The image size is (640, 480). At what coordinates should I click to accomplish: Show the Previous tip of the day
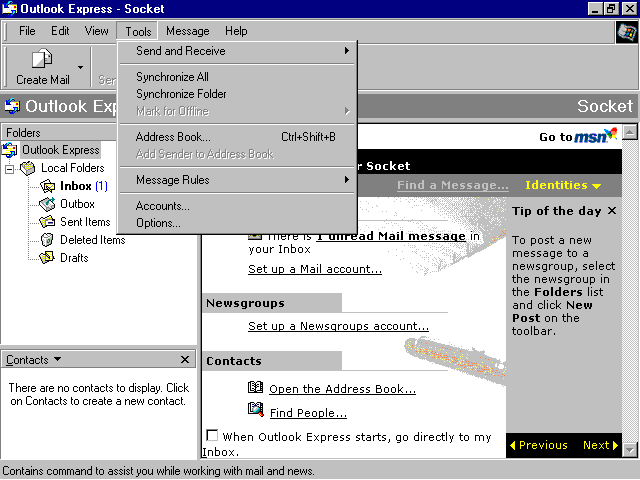coord(539,445)
